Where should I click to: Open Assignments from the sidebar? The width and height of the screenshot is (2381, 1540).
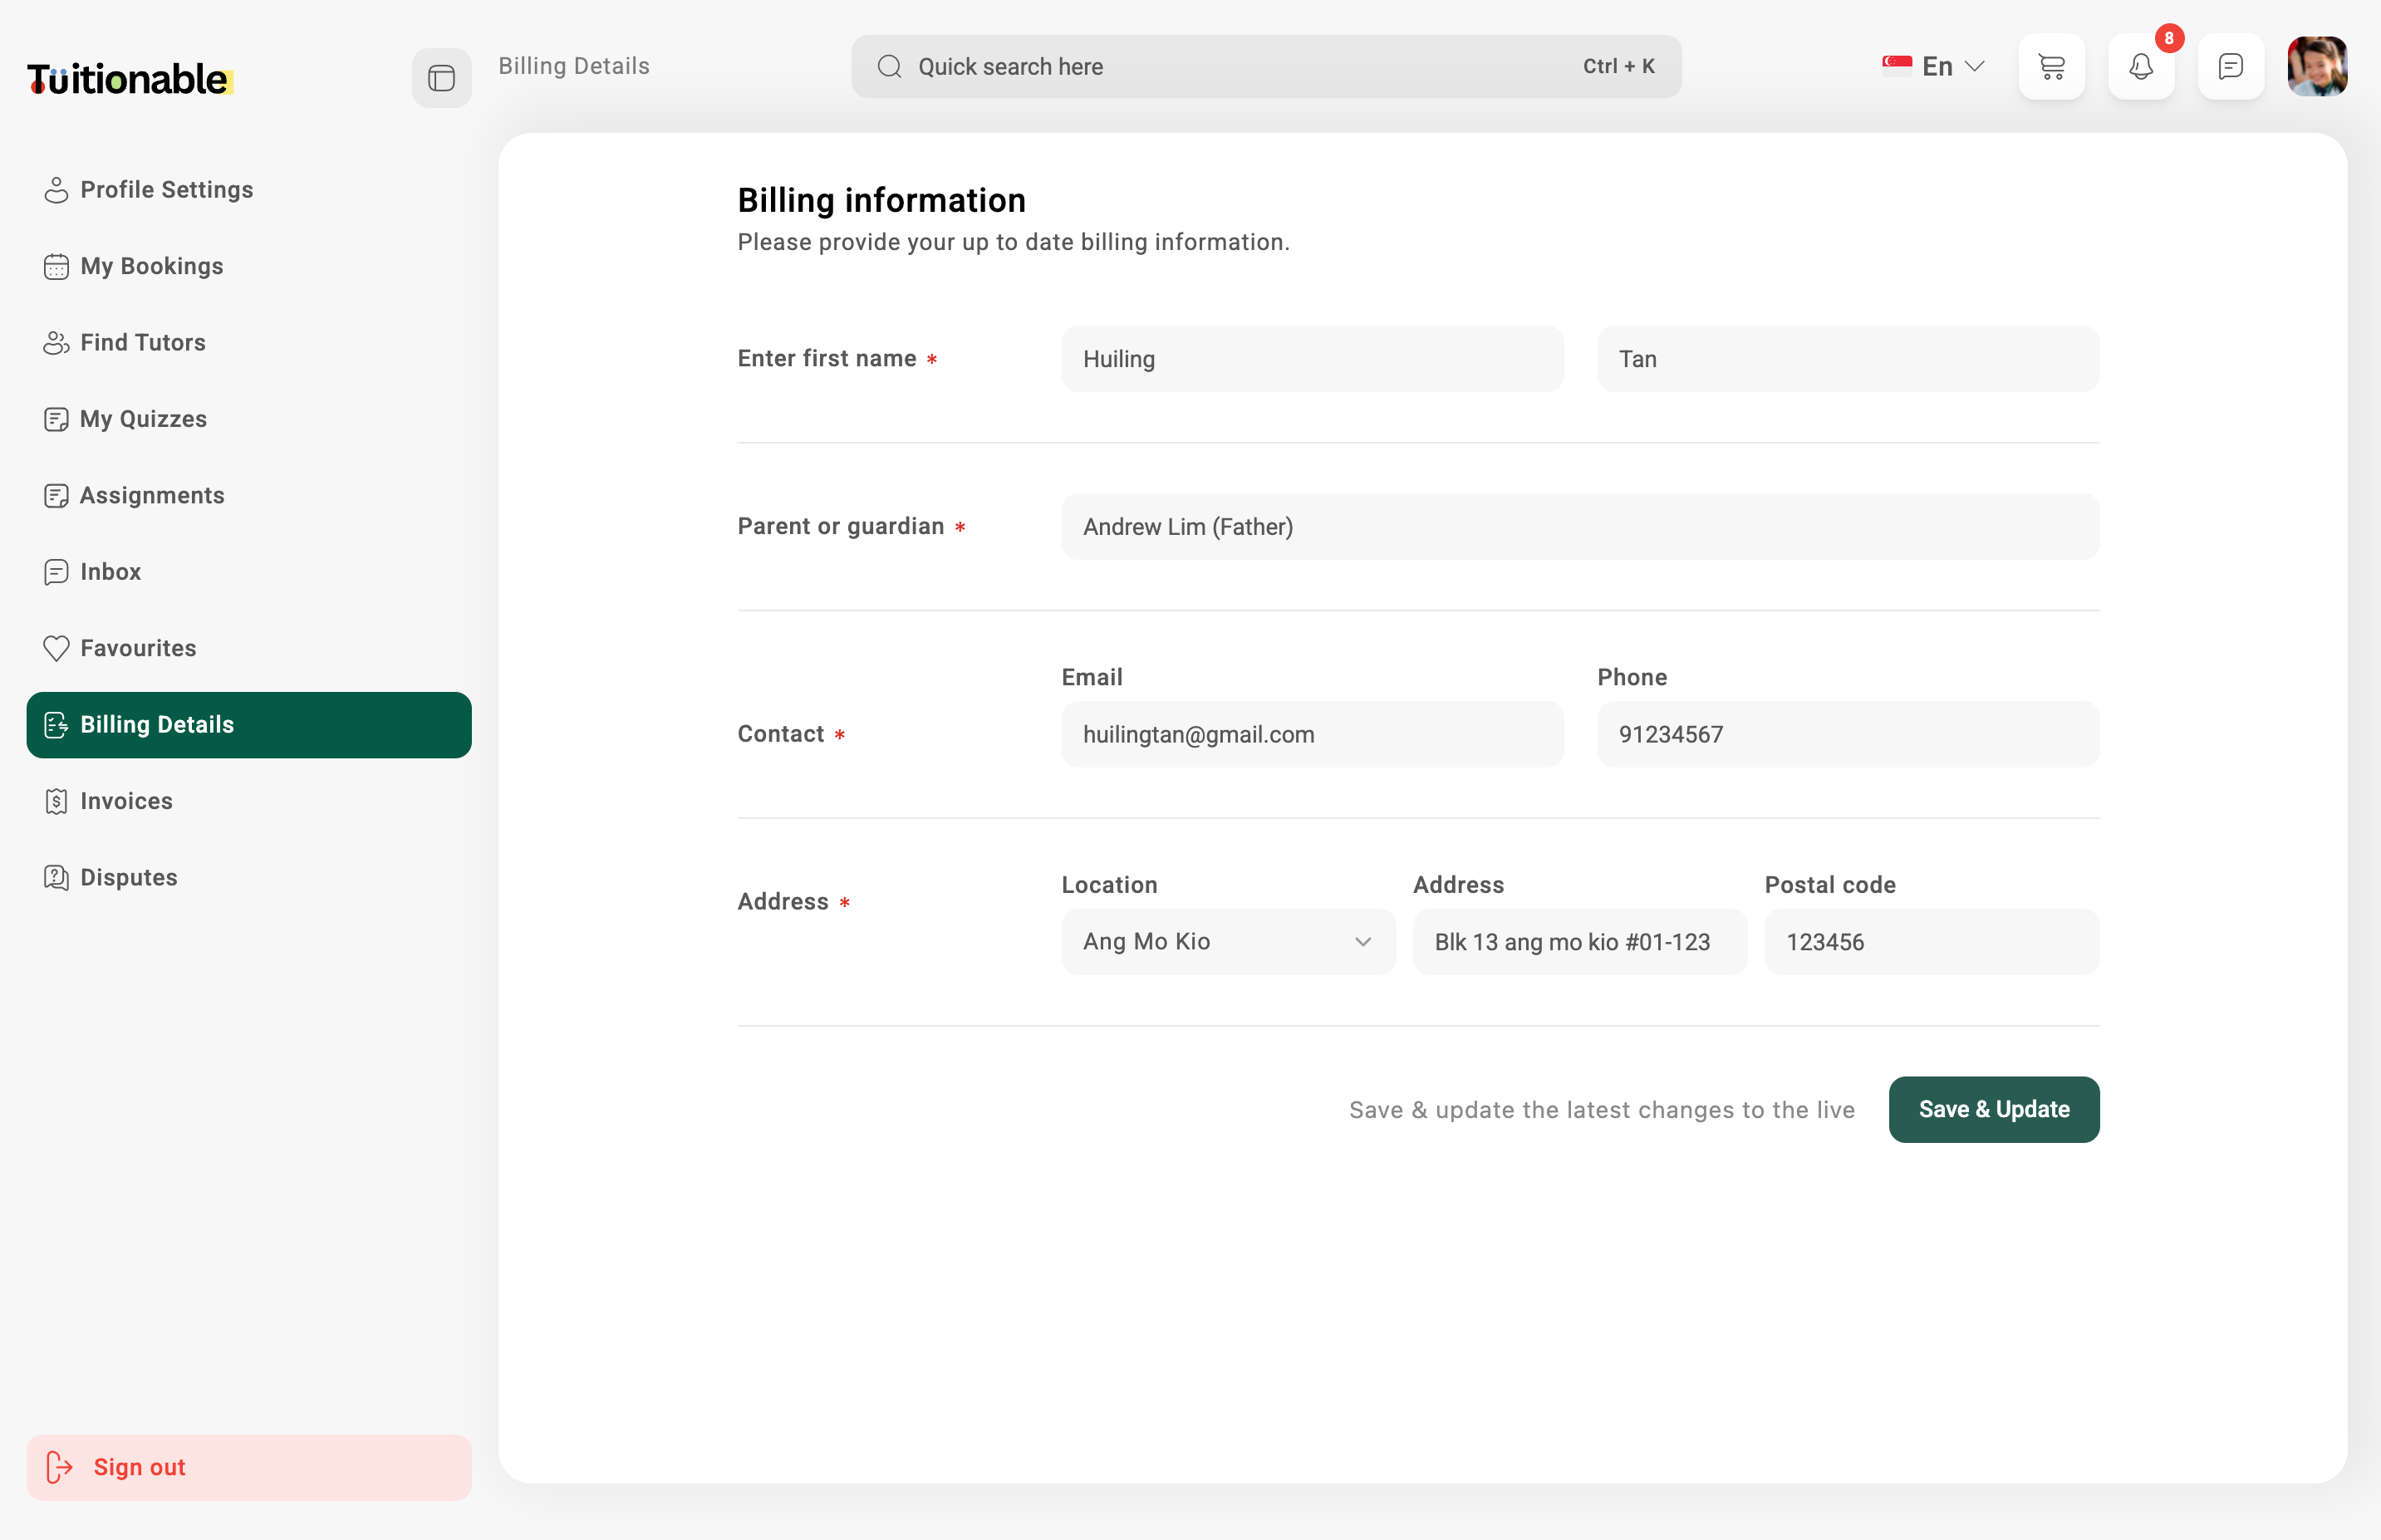[x=151, y=495]
